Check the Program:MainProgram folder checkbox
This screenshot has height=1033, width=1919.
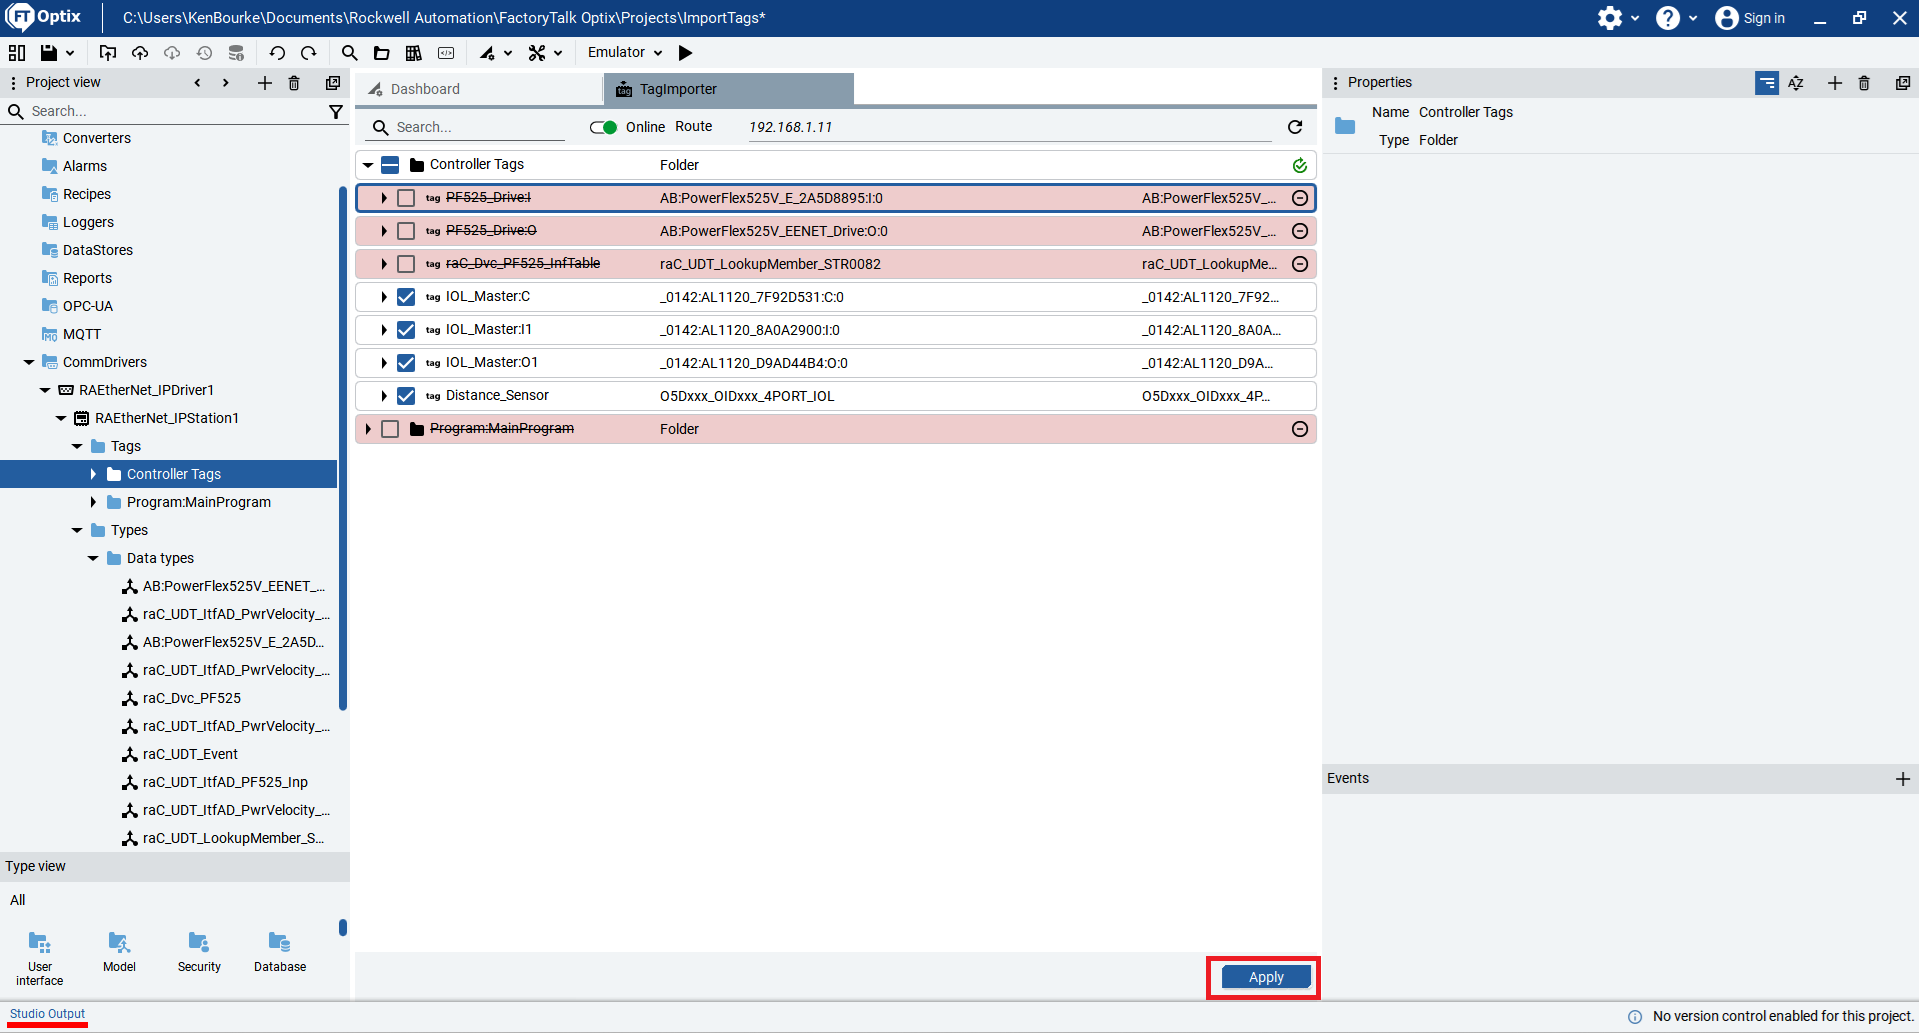390,429
